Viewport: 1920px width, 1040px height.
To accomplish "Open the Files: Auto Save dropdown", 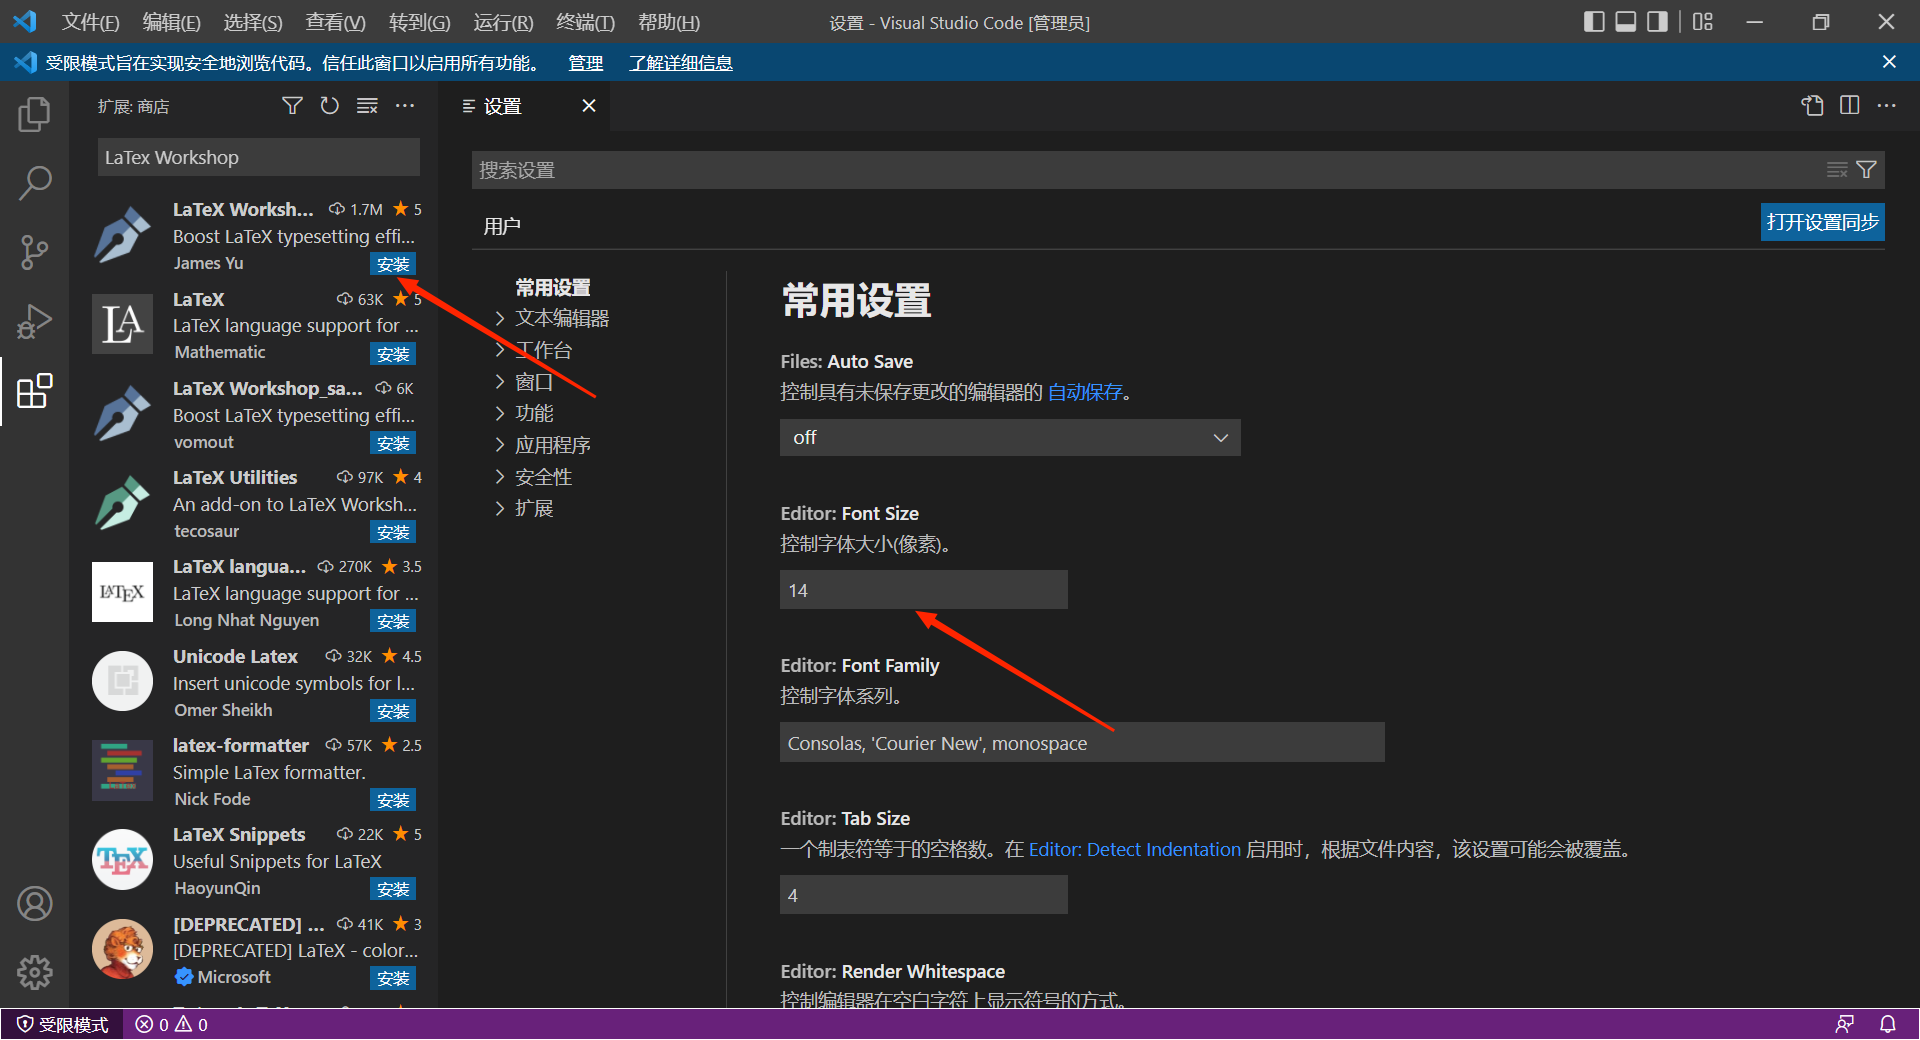I will [1009, 437].
